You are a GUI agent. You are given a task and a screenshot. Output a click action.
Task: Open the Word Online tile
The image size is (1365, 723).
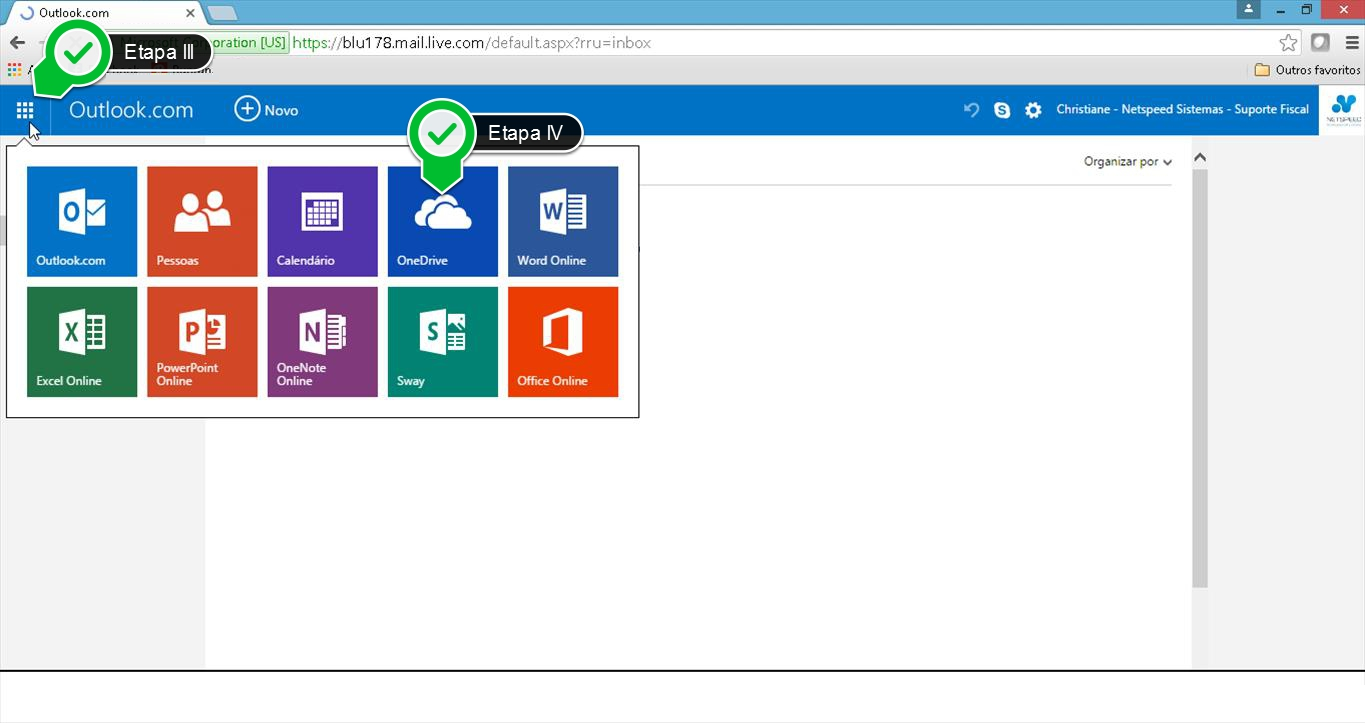point(563,221)
